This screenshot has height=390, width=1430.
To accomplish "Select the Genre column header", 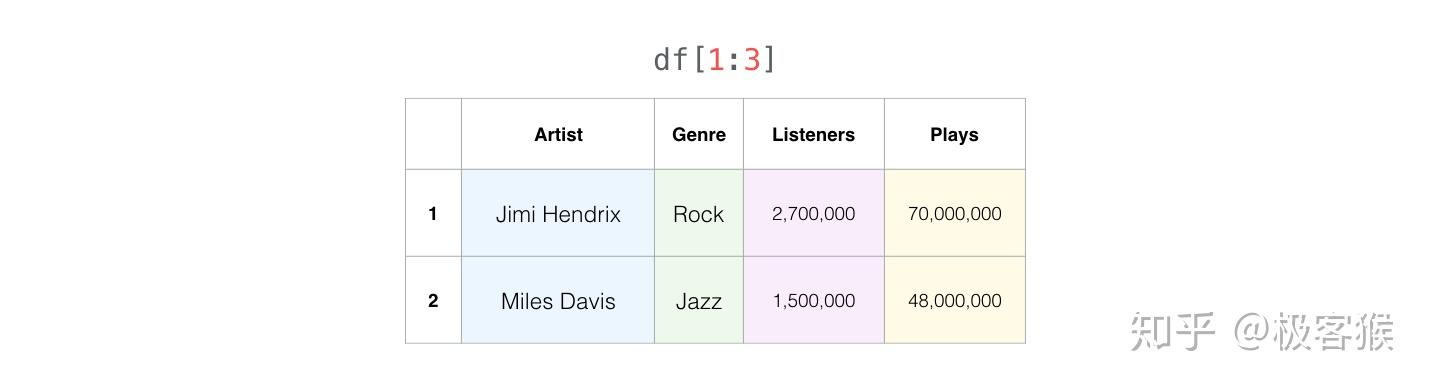I will (699, 134).
